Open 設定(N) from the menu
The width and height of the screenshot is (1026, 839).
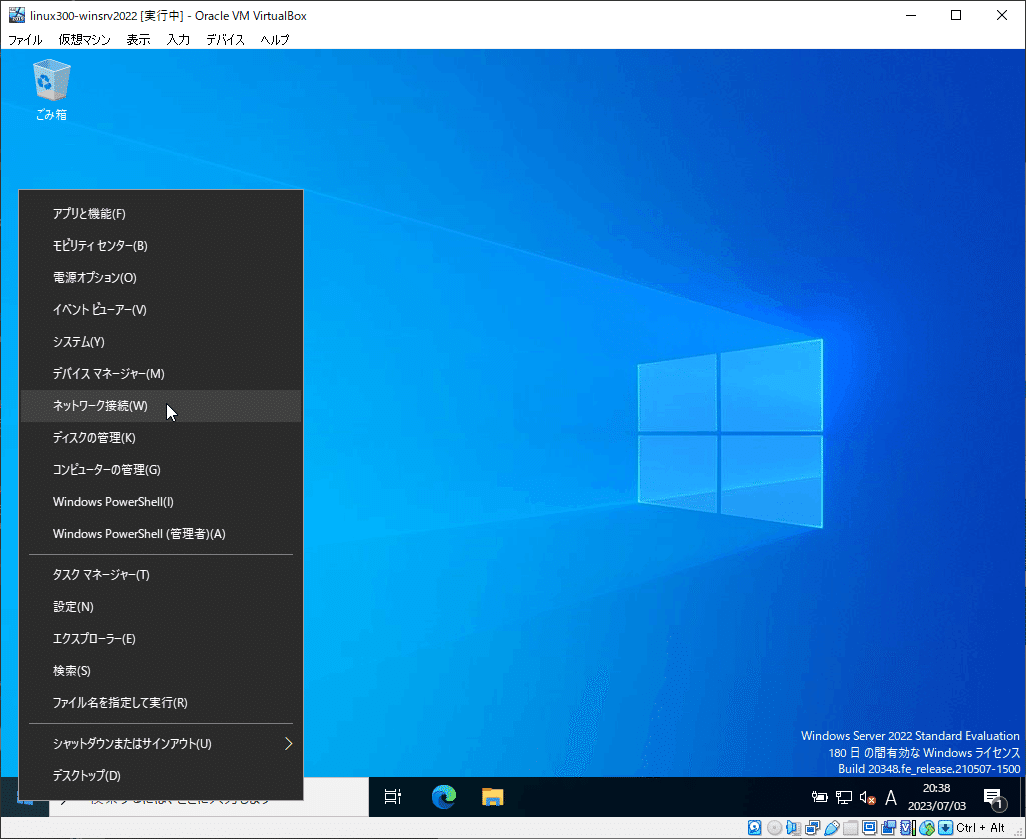[161, 607]
